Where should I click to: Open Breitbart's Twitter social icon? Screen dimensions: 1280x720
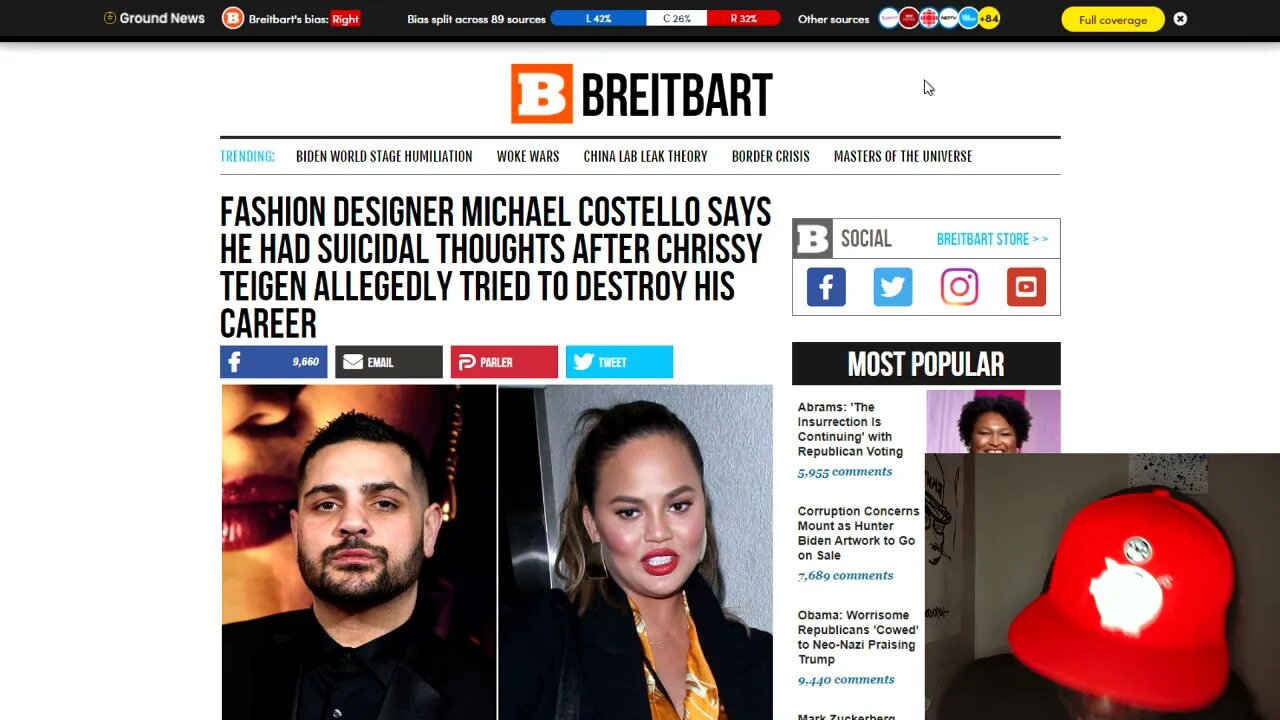coord(892,287)
